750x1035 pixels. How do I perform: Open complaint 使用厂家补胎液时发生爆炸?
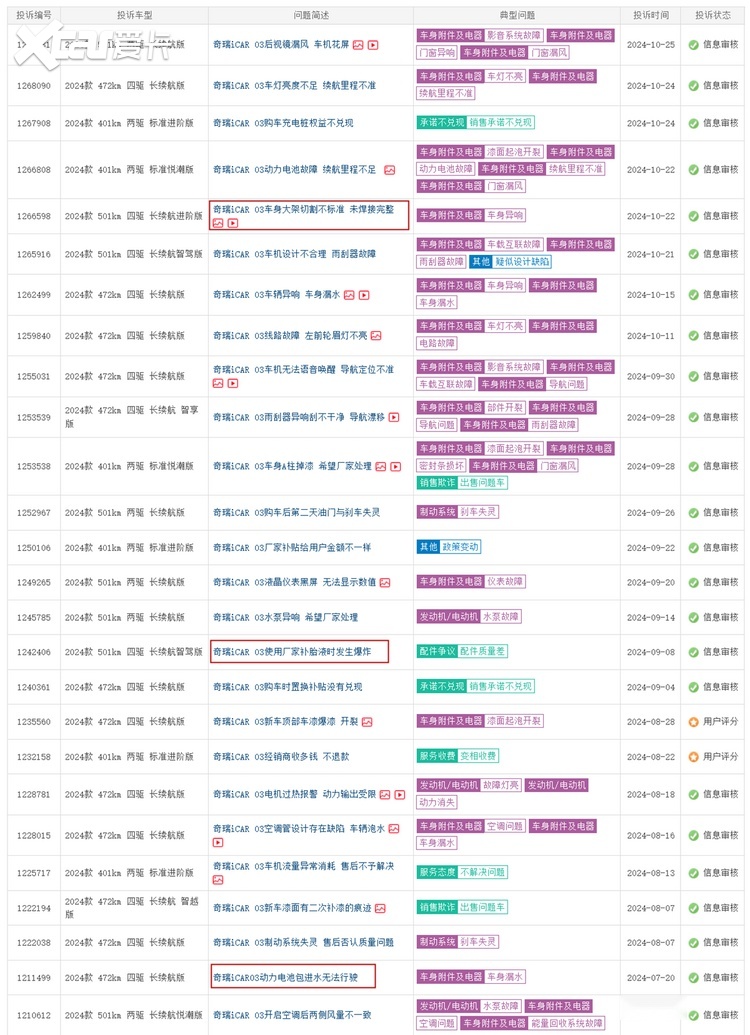[x=291, y=652]
